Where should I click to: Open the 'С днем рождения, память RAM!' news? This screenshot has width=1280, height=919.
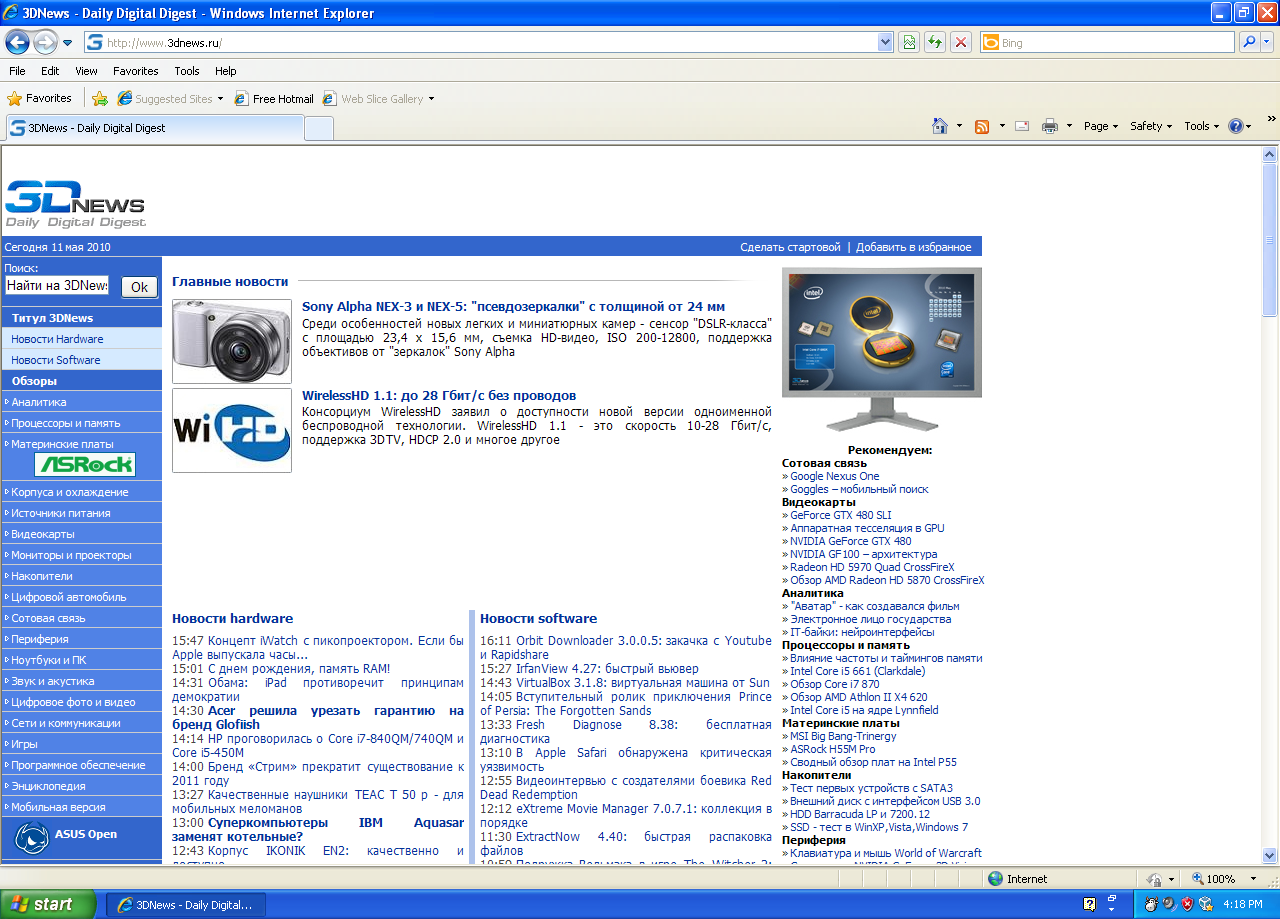(299, 669)
